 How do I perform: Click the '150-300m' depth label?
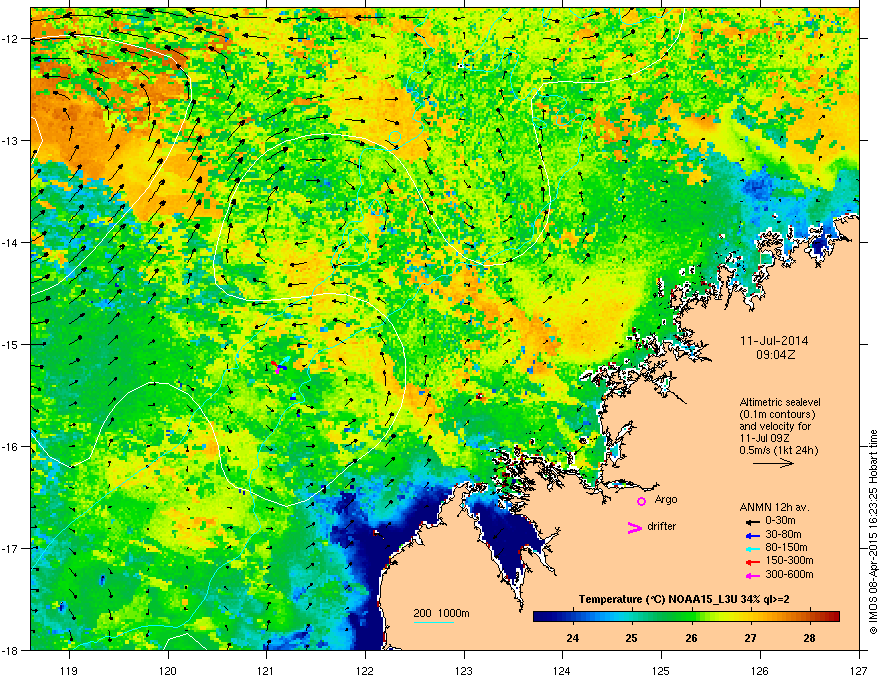click(789, 560)
